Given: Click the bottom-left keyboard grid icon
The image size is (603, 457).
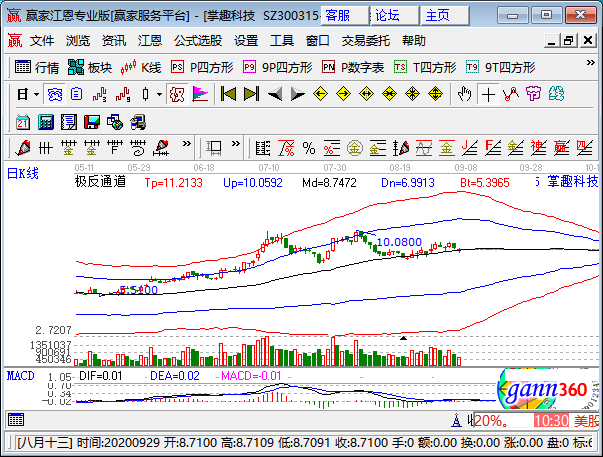Looking at the screenshot, I should pyautogui.click(x=16, y=420).
